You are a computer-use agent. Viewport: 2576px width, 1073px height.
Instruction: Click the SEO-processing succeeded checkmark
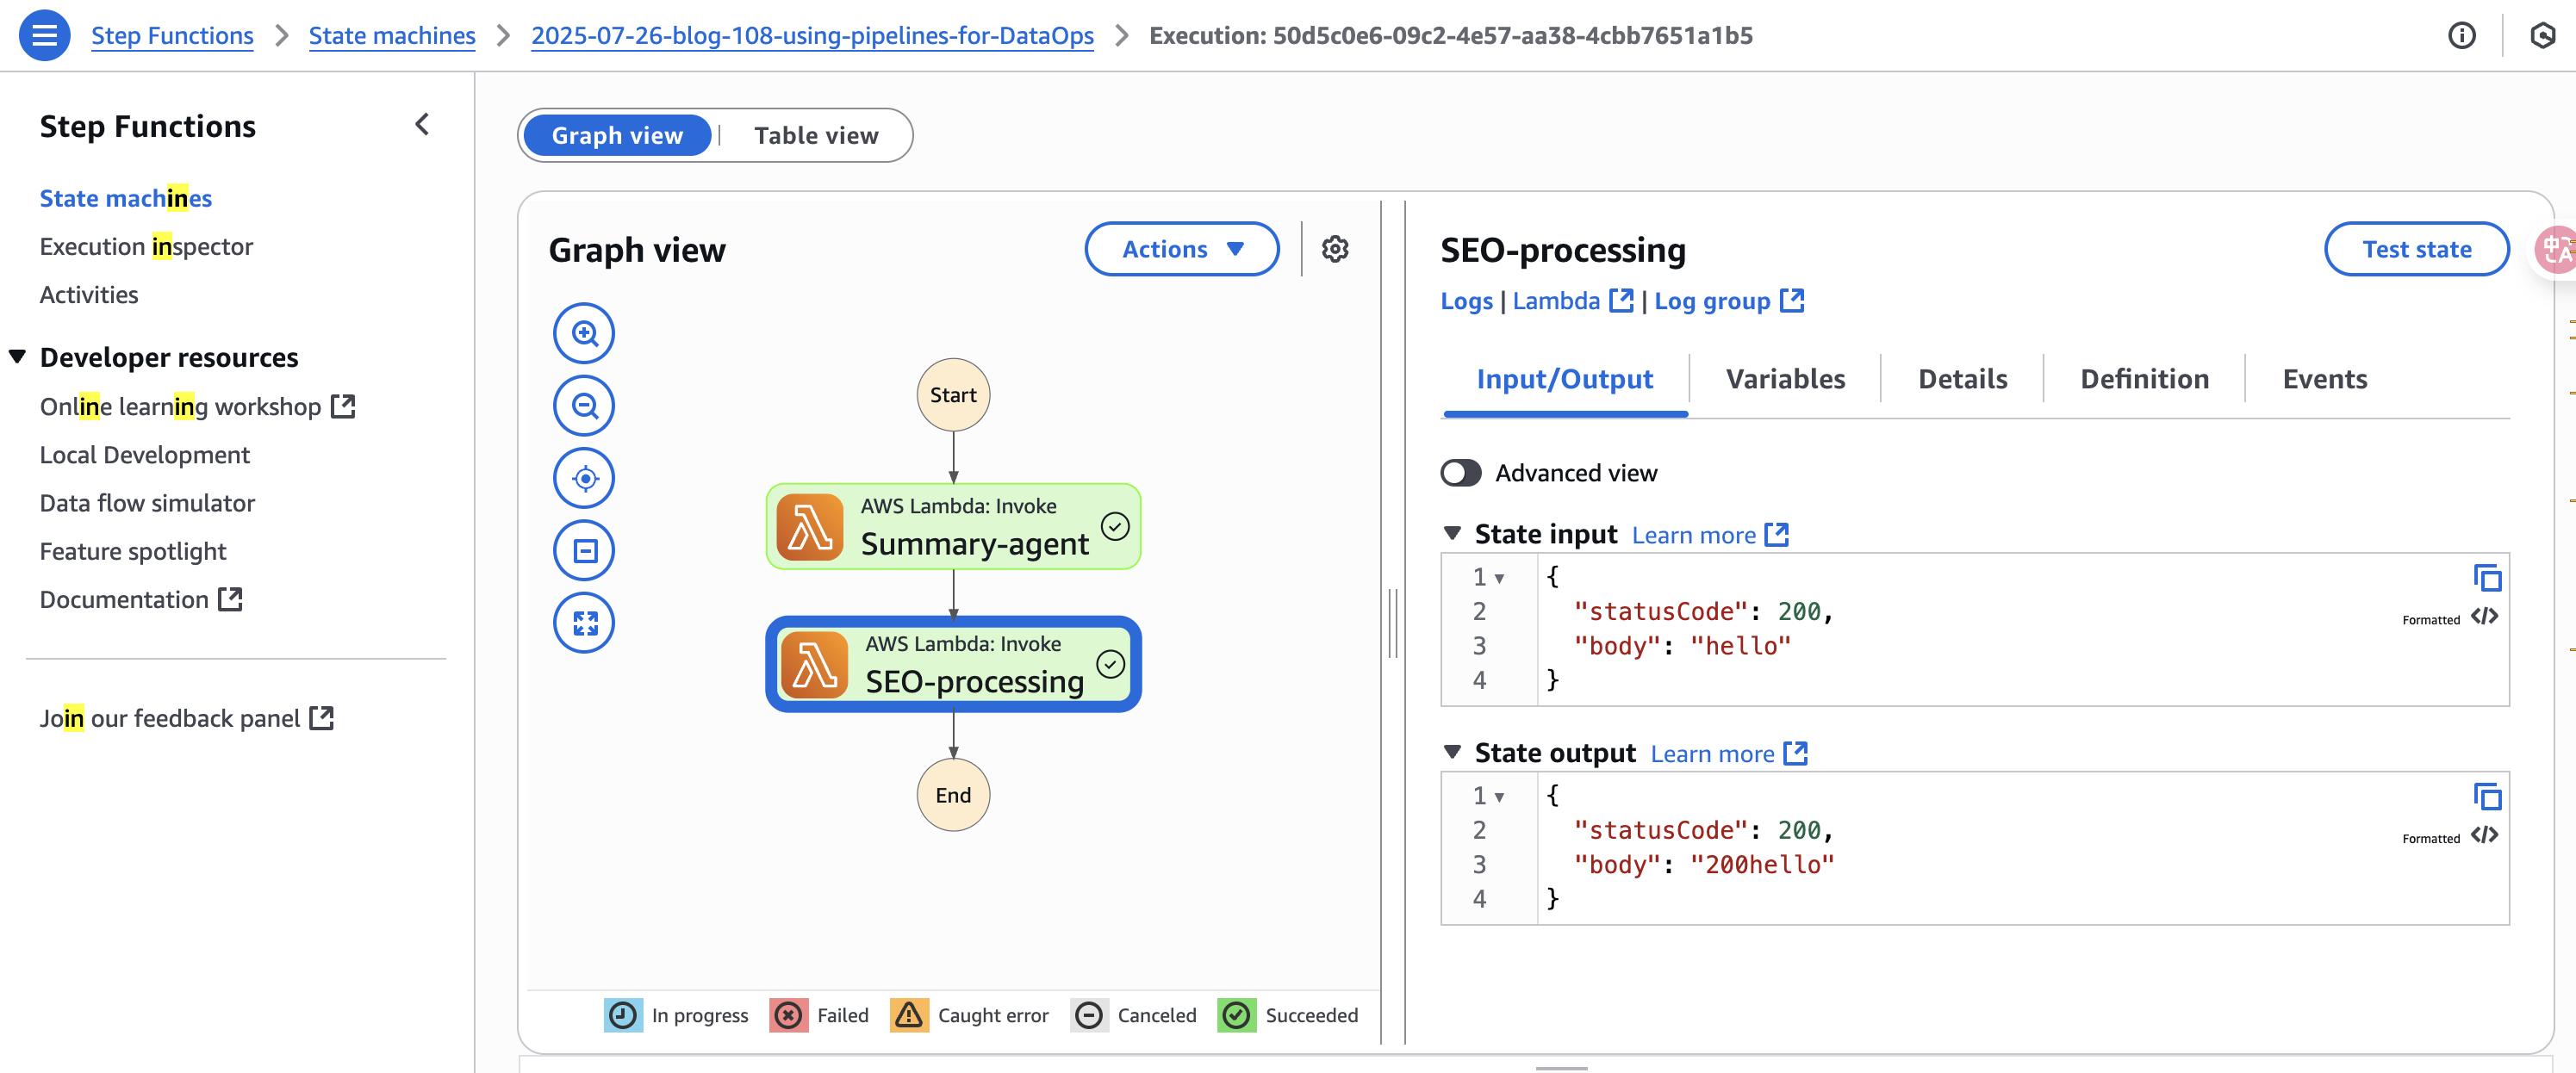[x=1111, y=664]
